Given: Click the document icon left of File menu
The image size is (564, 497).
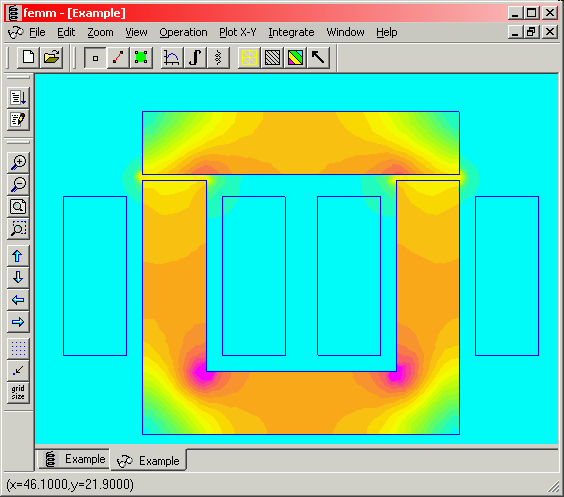Looking at the screenshot, I should 15,33.
